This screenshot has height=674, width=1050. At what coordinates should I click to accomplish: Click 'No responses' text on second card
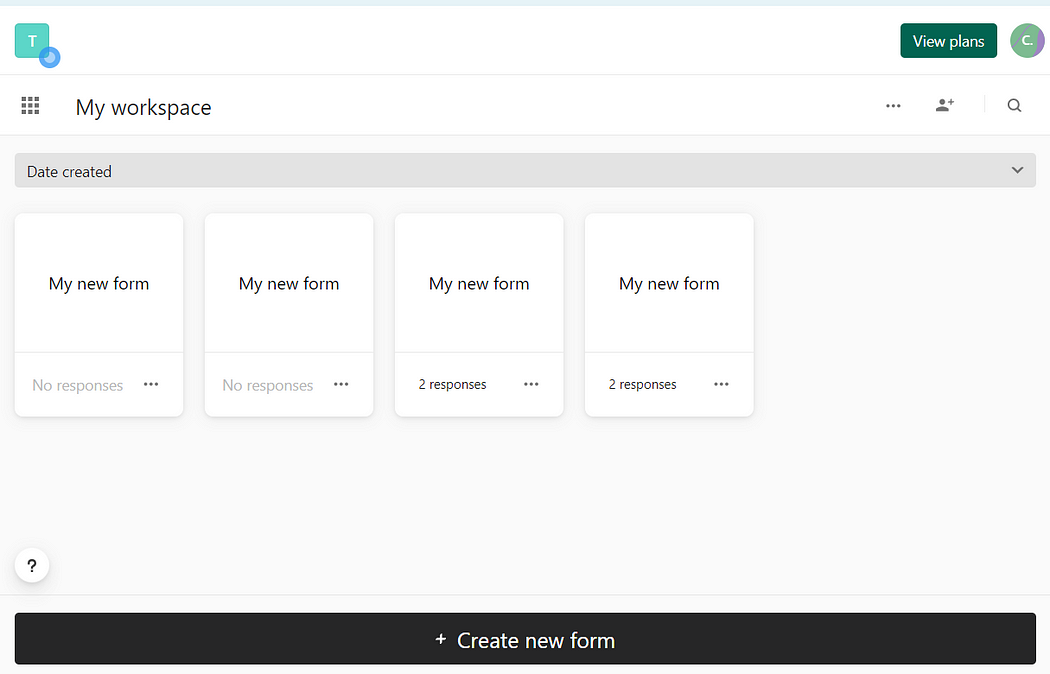point(268,386)
